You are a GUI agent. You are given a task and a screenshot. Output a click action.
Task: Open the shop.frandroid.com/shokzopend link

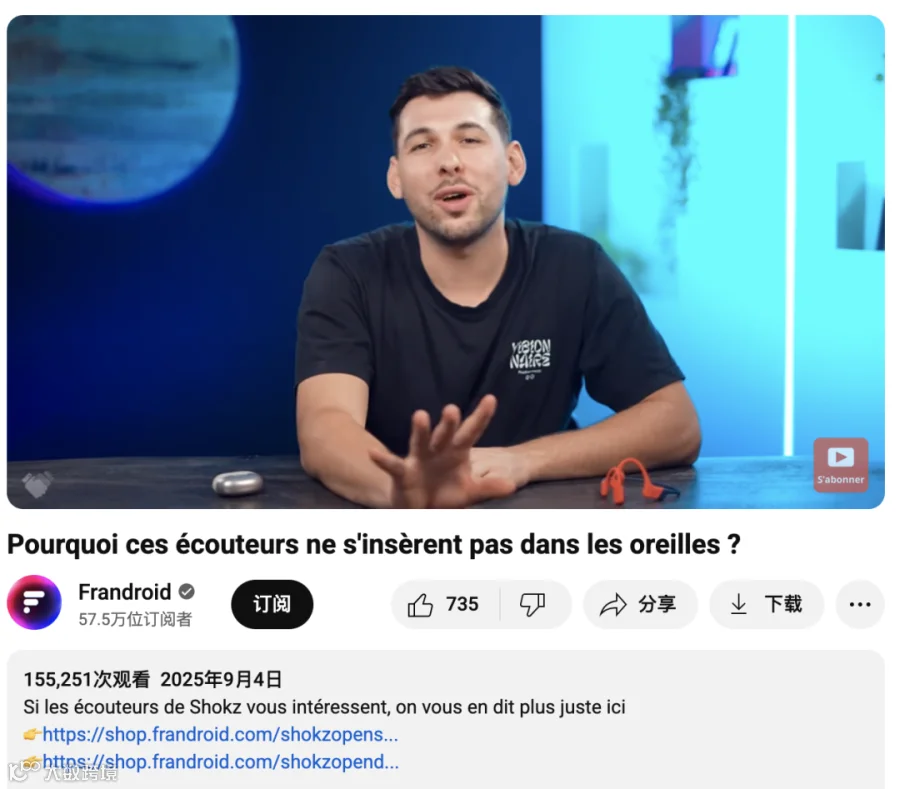(220, 762)
